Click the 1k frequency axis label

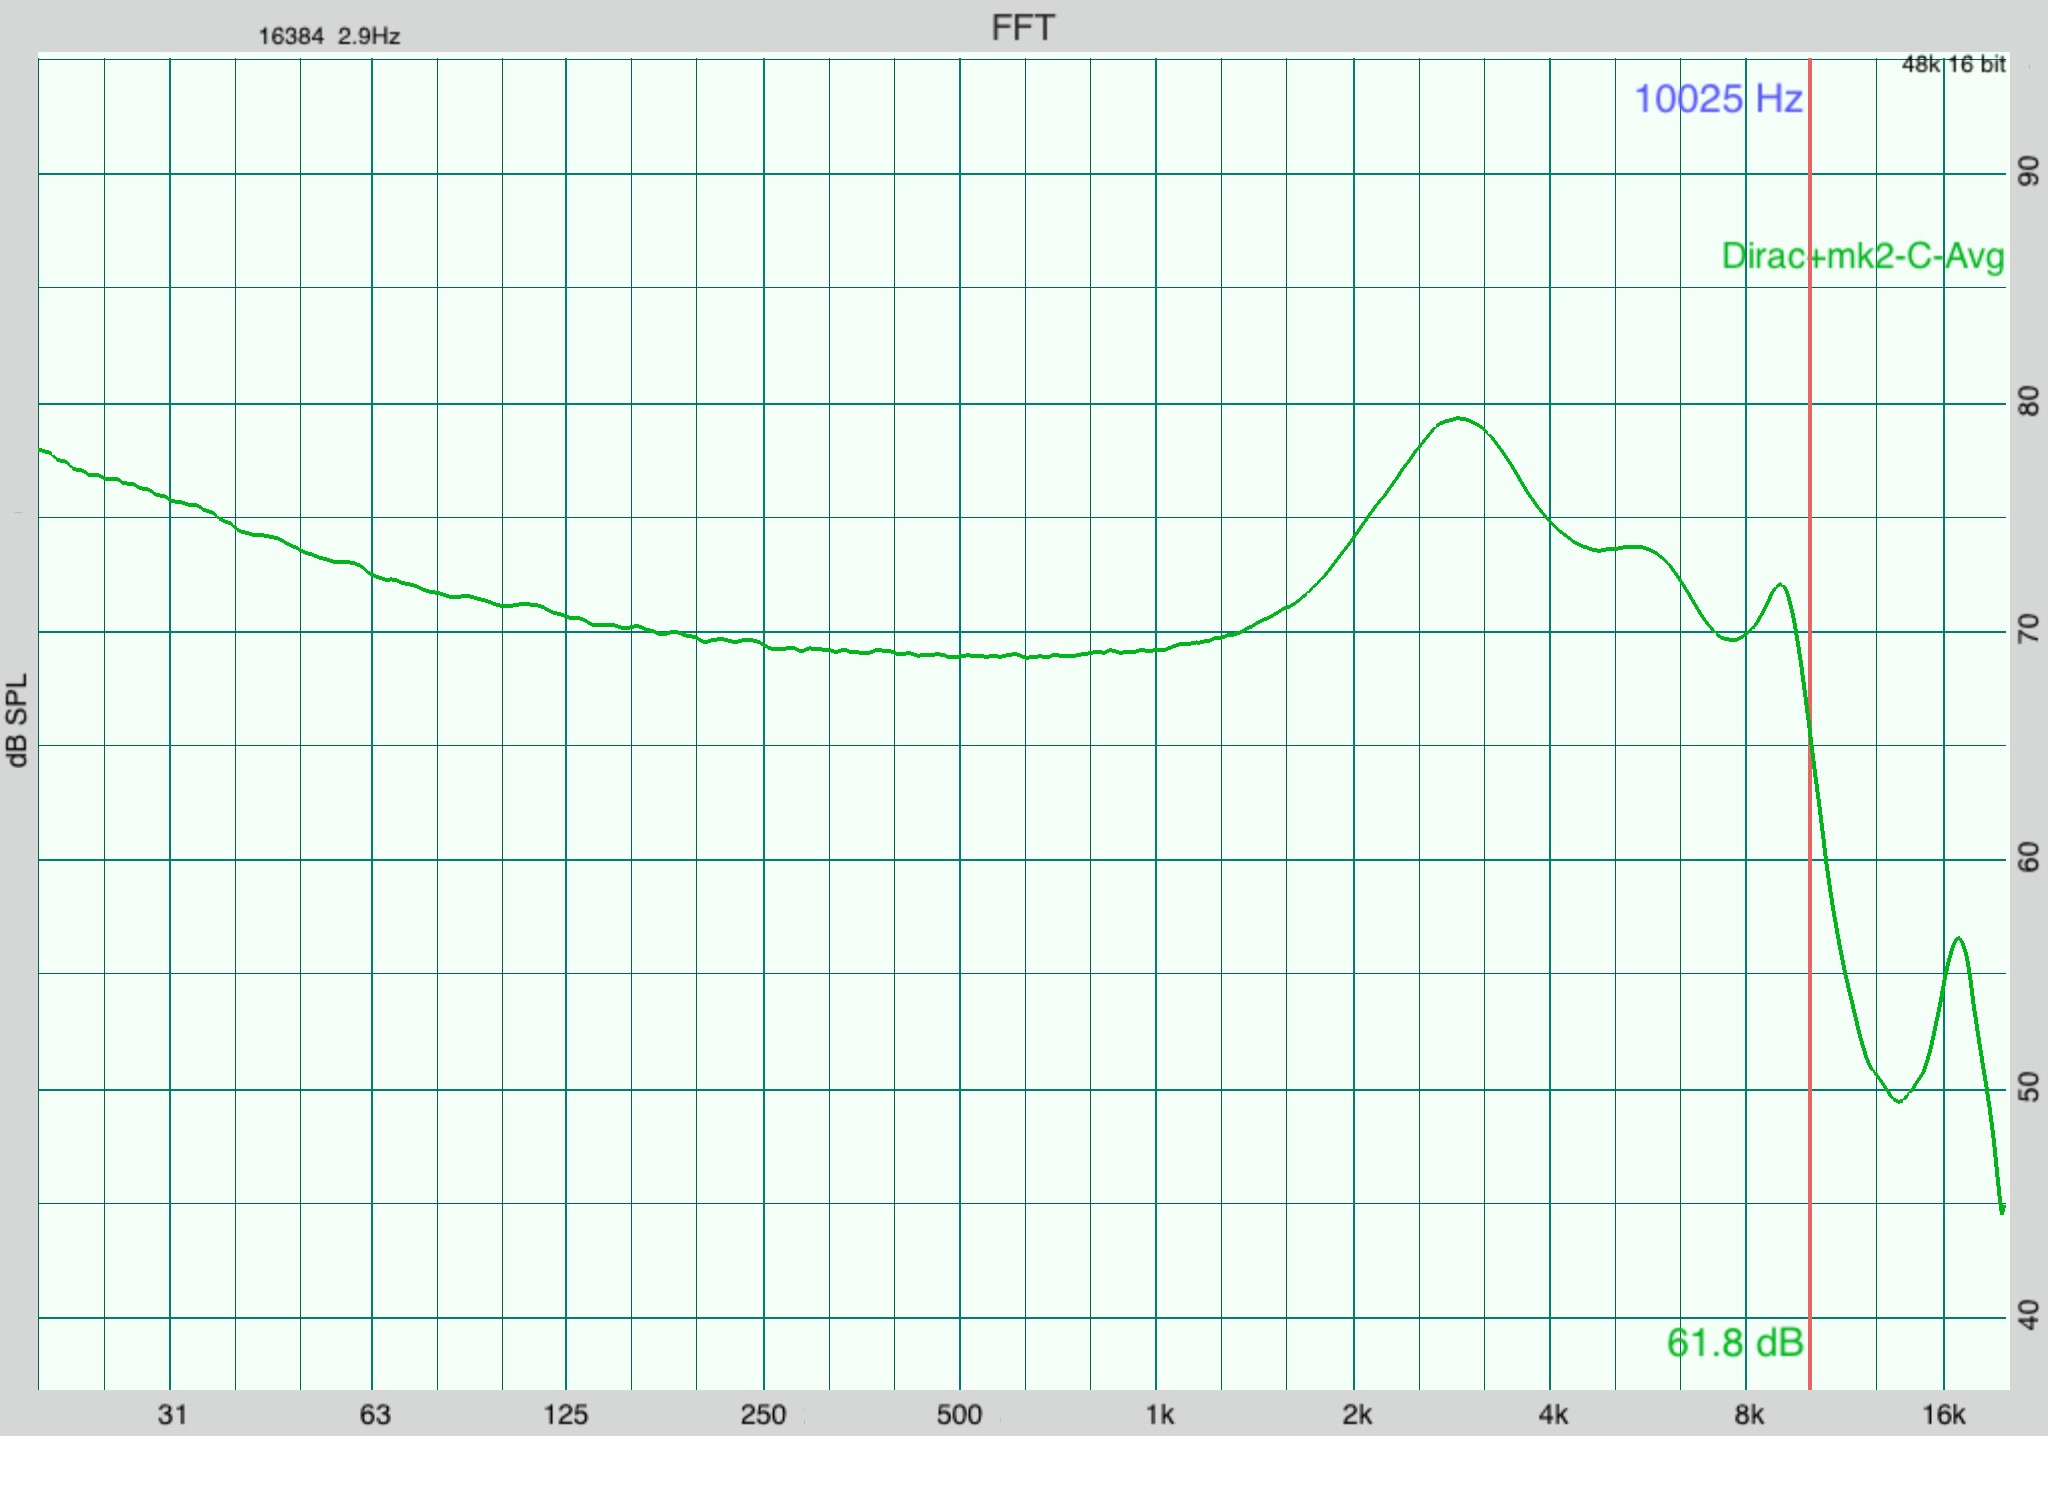point(1160,1415)
